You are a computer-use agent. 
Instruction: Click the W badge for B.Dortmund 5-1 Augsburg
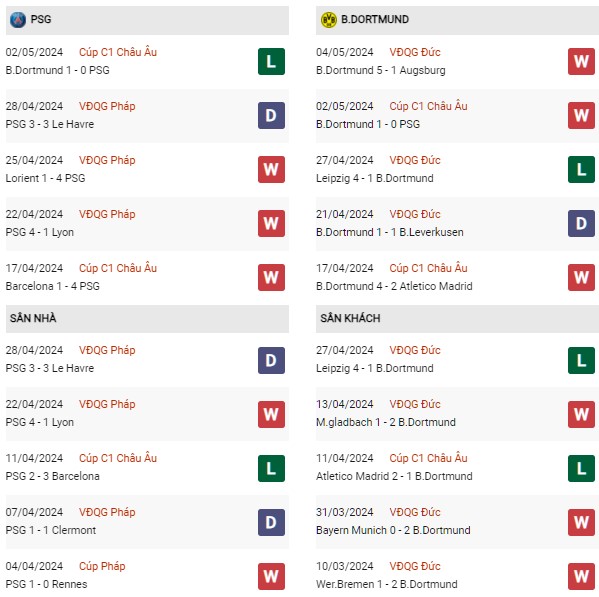pyautogui.click(x=581, y=61)
